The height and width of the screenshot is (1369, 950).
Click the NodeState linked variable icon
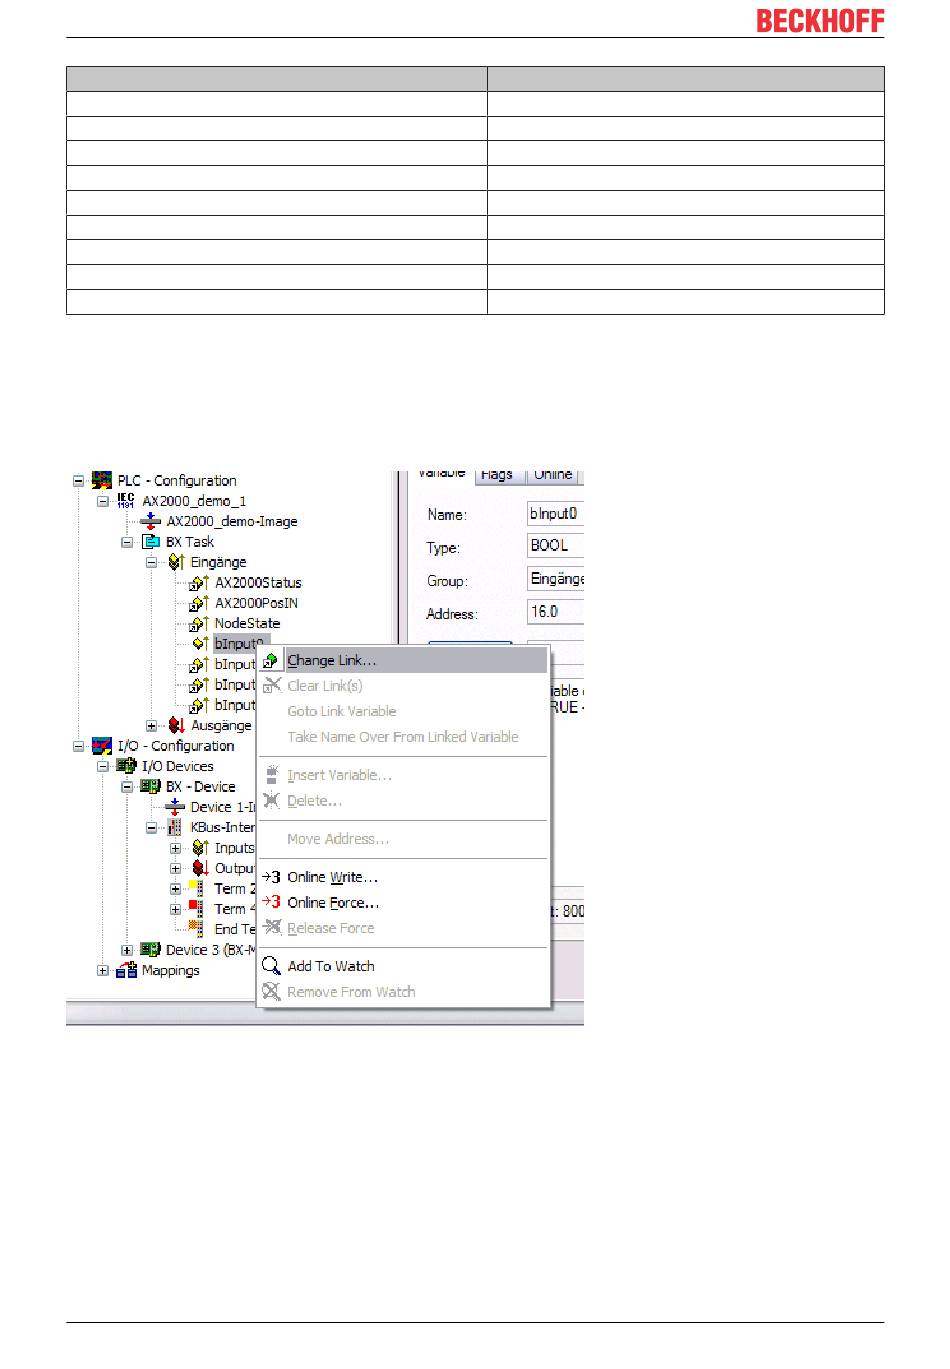point(199,623)
